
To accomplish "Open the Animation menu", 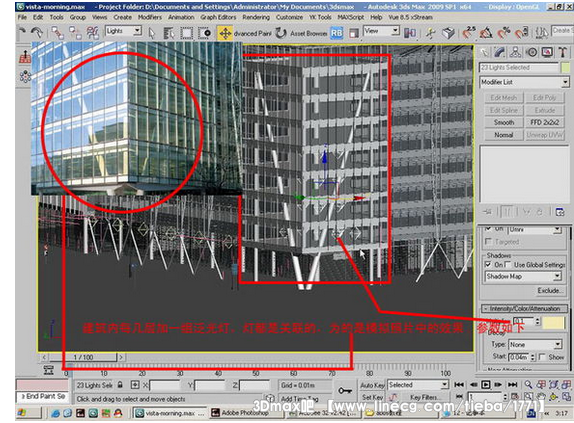I will click(181, 17).
